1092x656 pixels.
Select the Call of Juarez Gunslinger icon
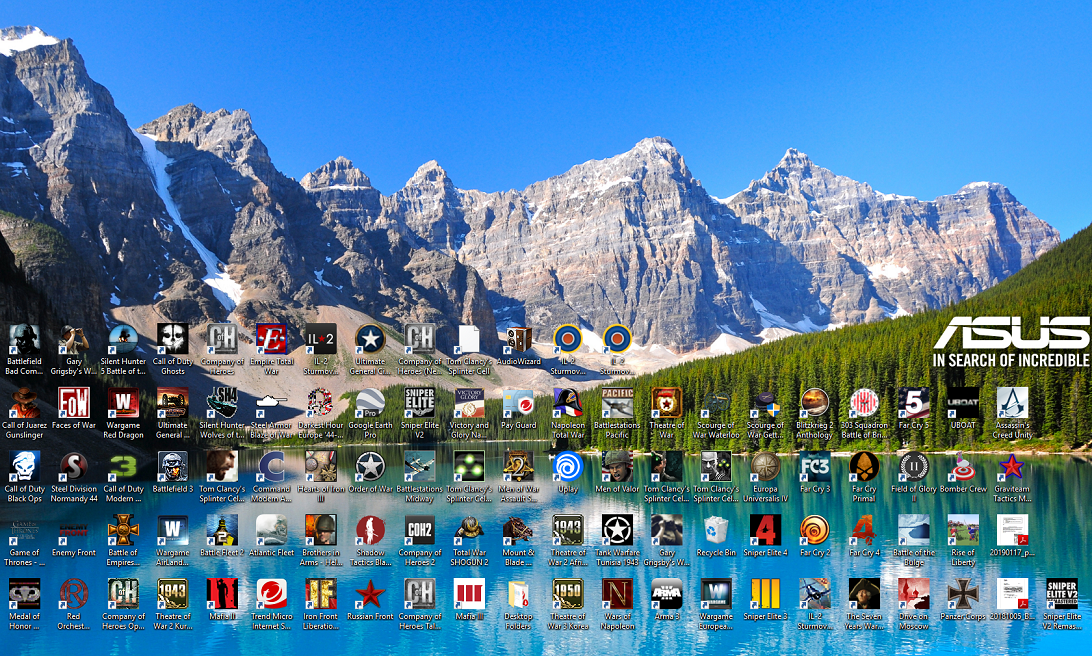click(x=24, y=403)
